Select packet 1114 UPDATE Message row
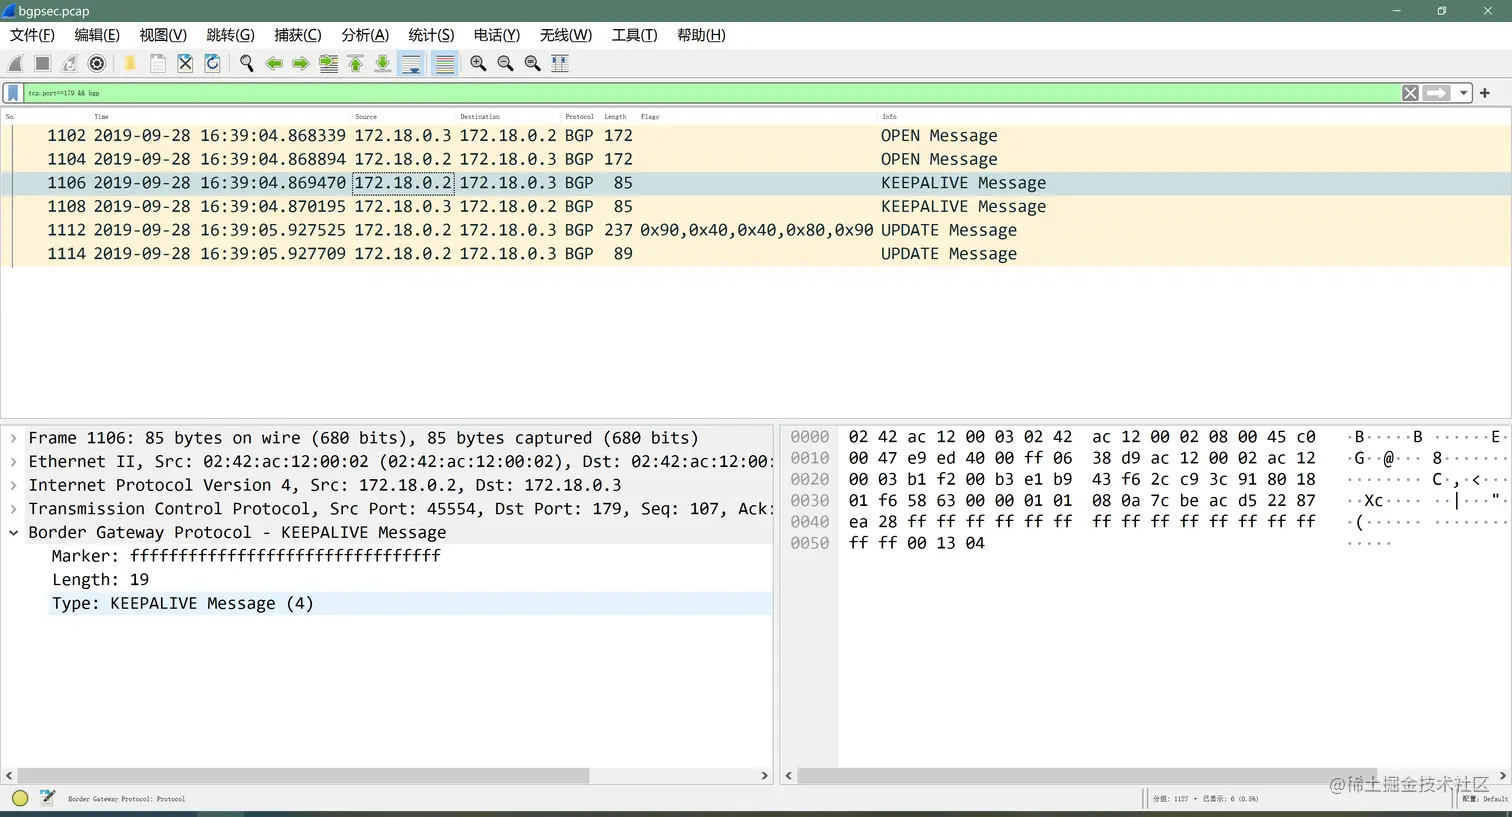This screenshot has height=817, width=1512. pos(756,254)
